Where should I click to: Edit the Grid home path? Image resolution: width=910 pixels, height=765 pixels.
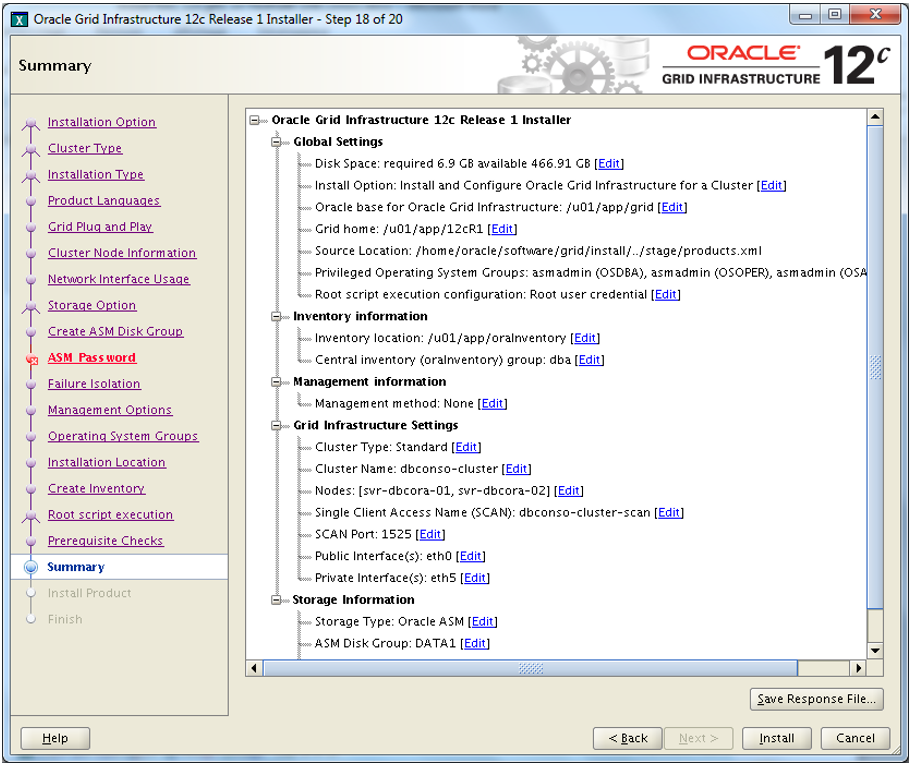[x=502, y=229]
